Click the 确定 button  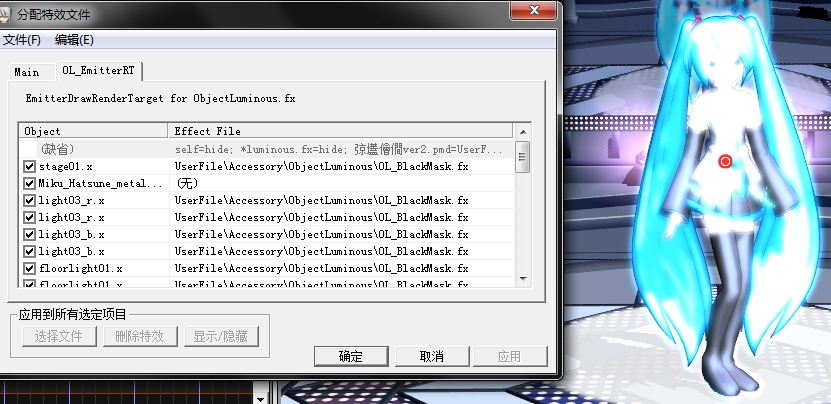351,356
